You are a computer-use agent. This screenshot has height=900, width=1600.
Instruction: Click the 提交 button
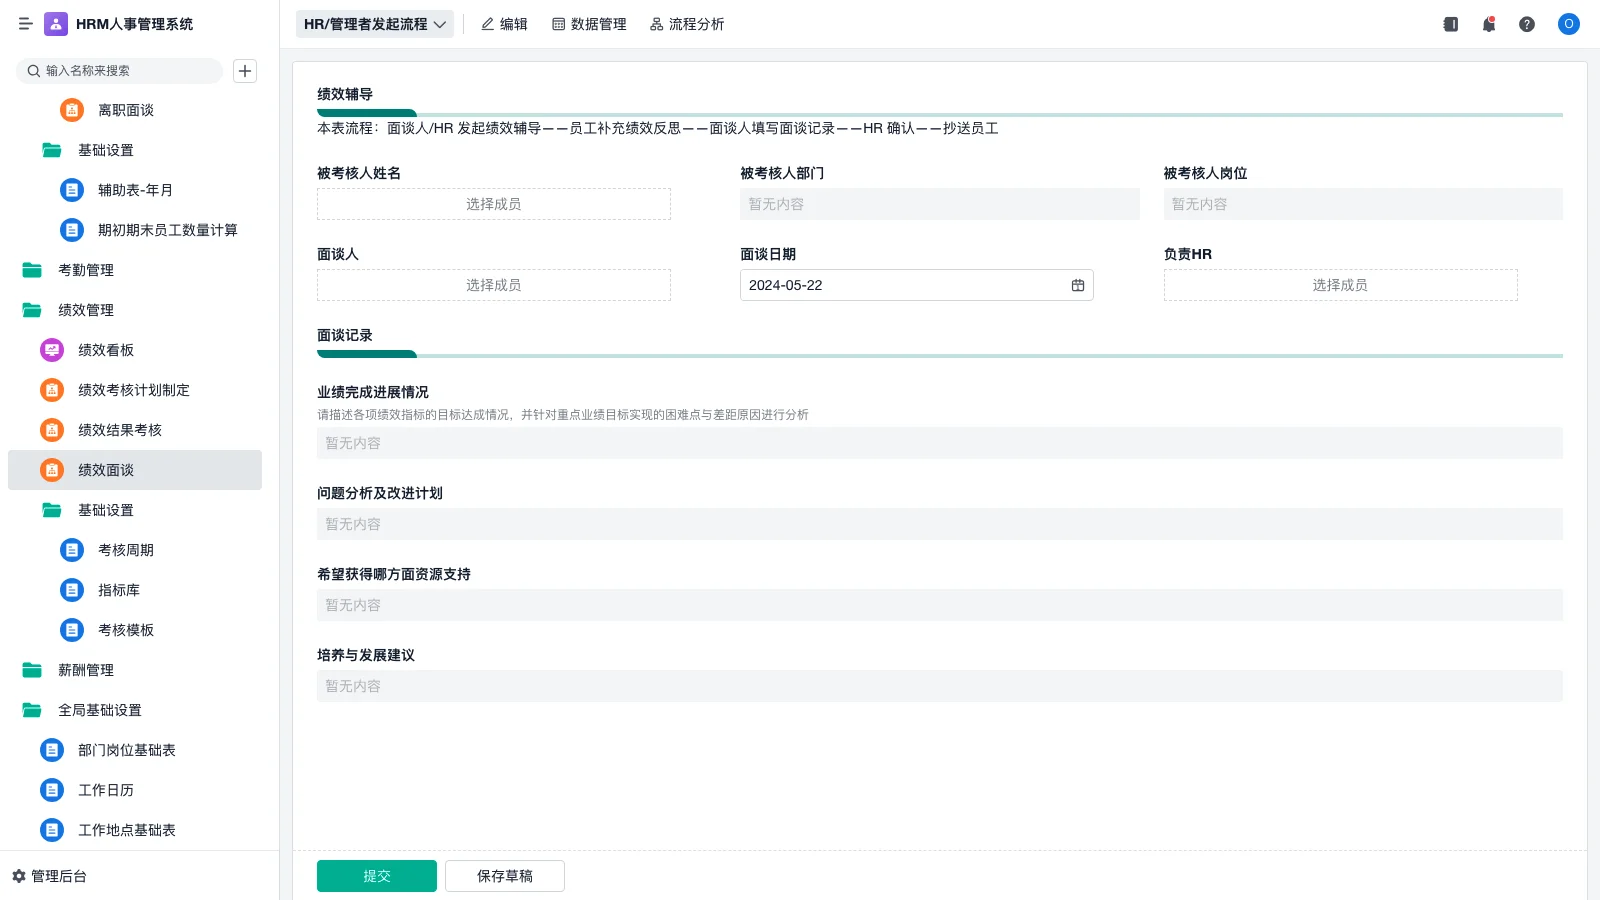pos(376,875)
